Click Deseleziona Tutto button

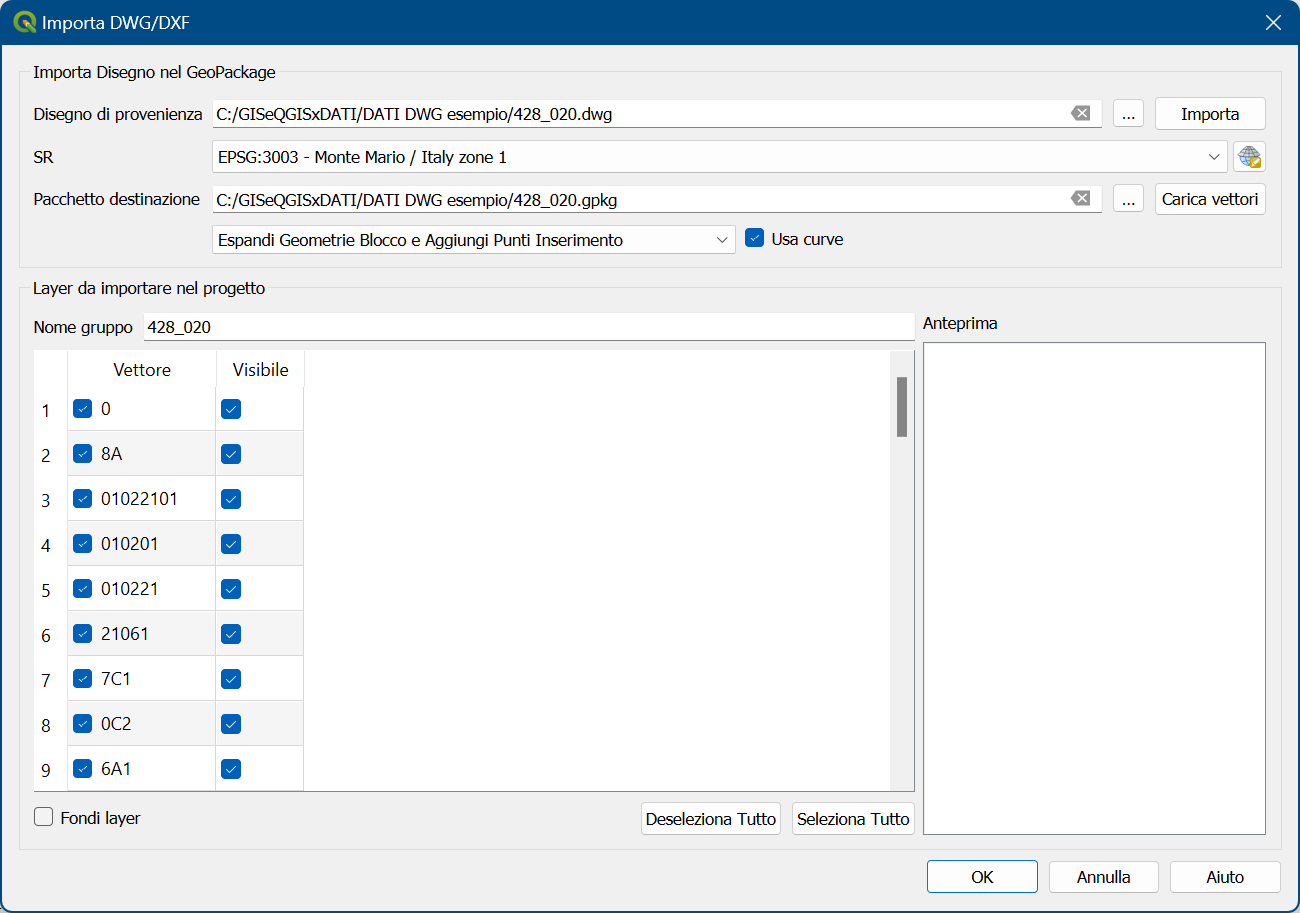tap(711, 819)
